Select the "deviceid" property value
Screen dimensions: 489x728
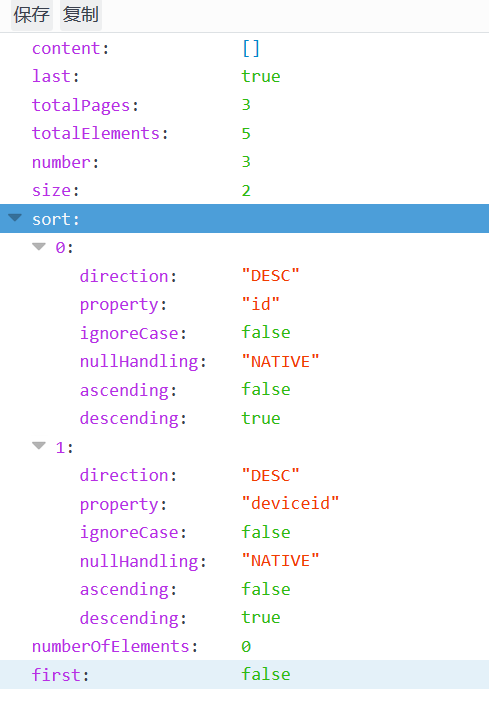290,503
